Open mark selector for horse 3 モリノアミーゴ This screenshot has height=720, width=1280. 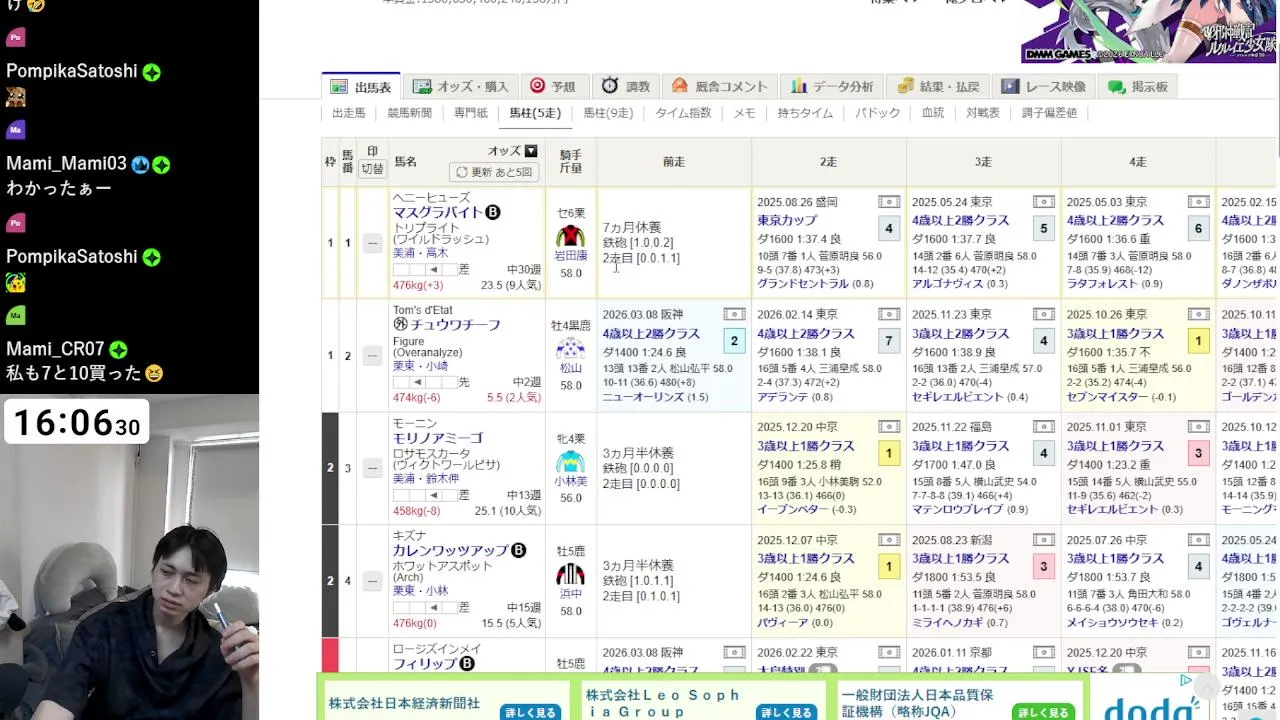pos(372,468)
